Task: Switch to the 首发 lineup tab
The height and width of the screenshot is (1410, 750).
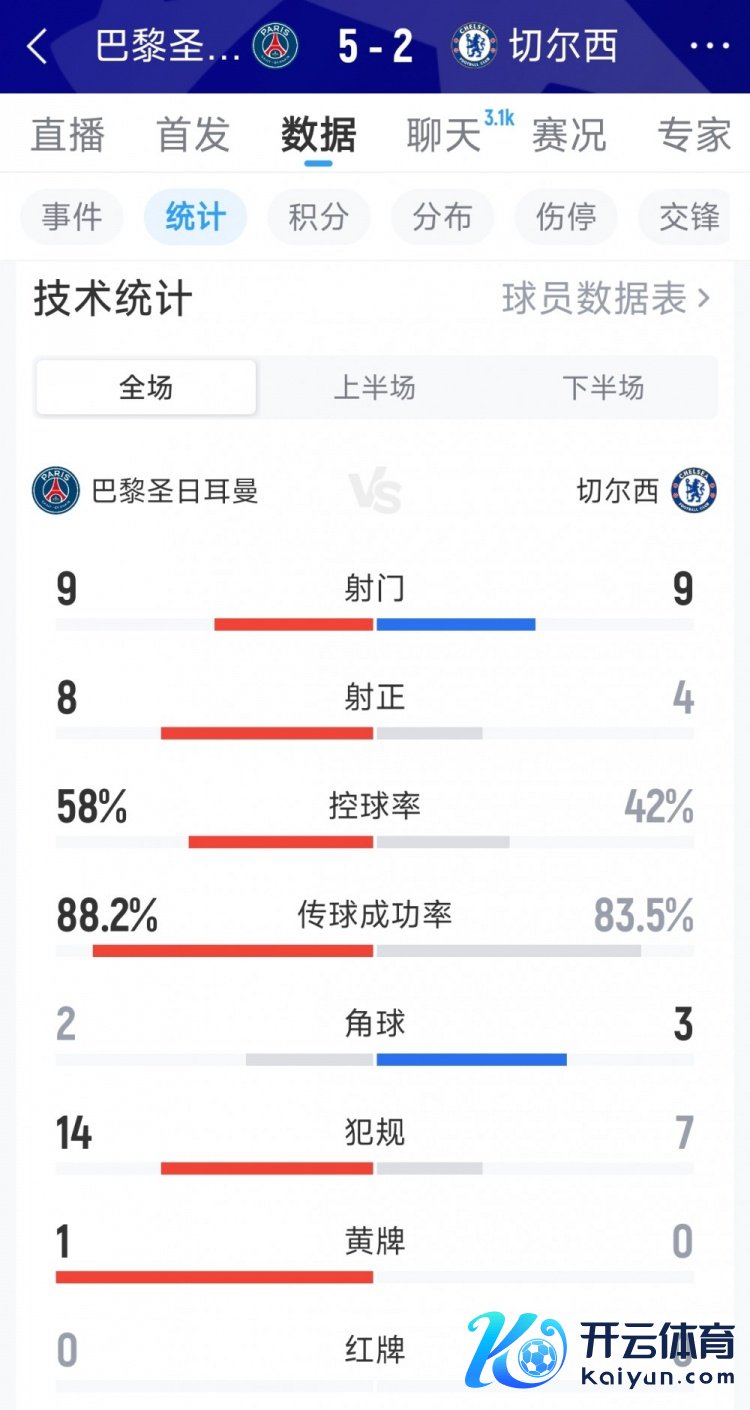Action: pyautogui.click(x=193, y=135)
